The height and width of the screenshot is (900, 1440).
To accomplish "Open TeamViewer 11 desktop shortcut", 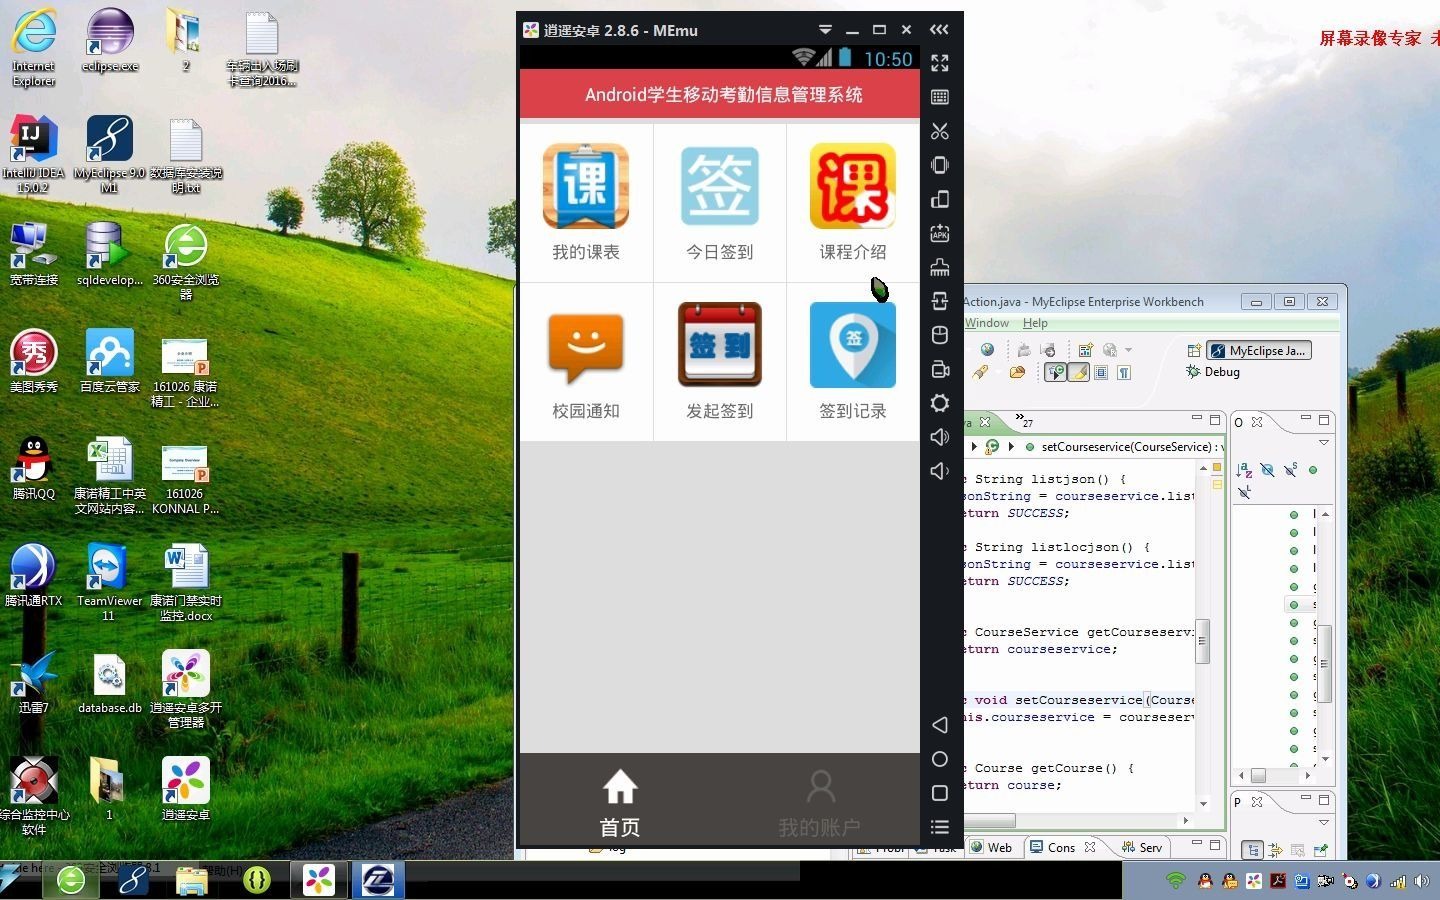I will (x=109, y=582).
